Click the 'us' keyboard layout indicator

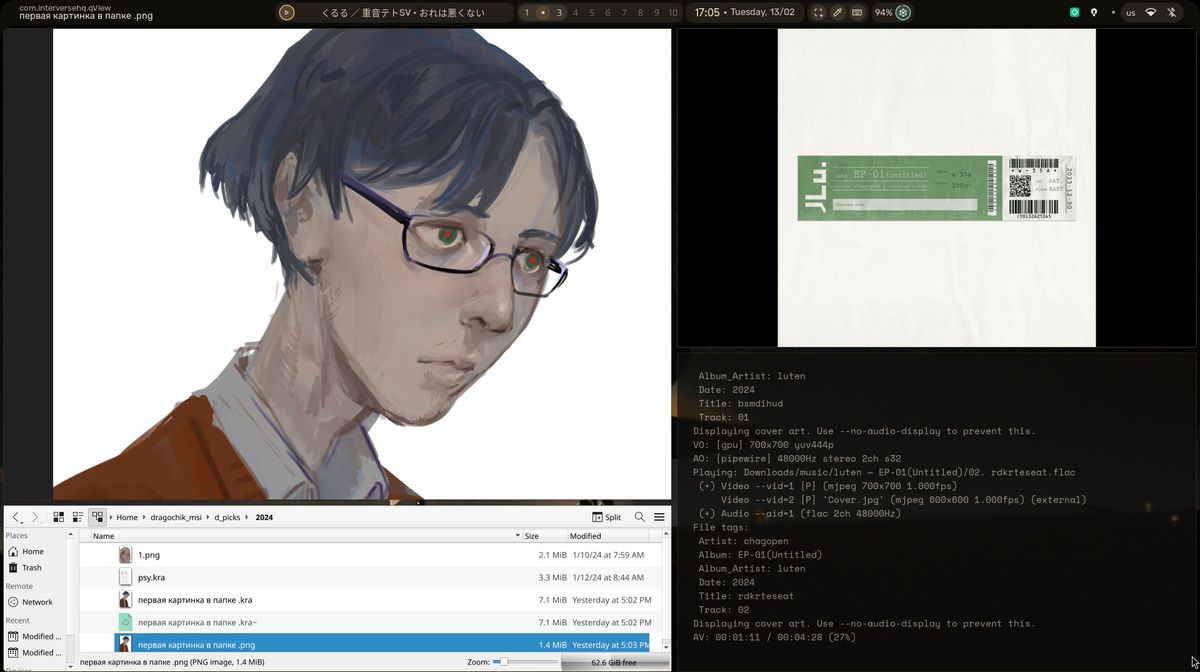[1130, 13]
